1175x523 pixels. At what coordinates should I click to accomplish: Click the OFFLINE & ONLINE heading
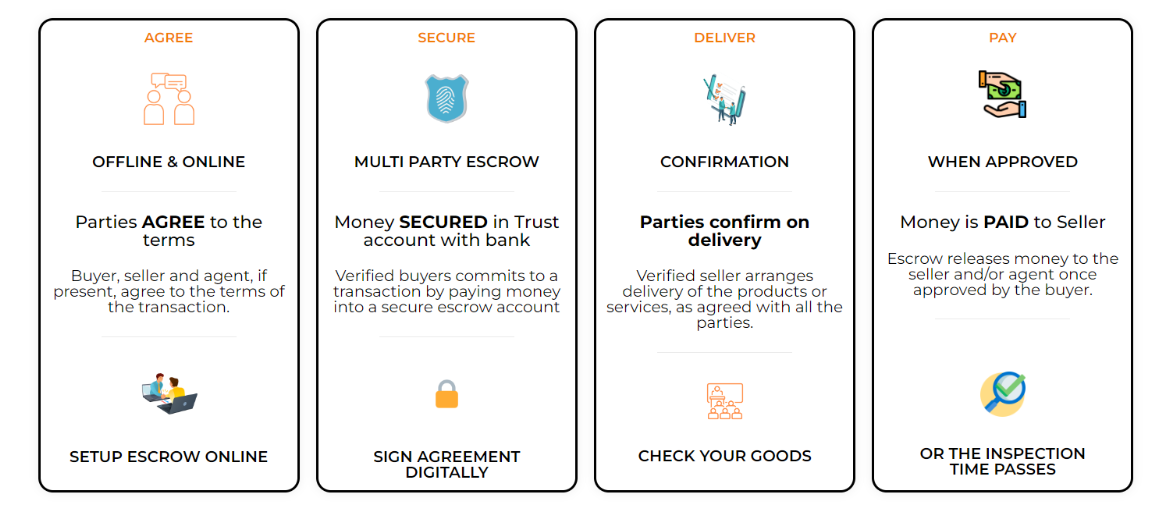pyautogui.click(x=169, y=162)
